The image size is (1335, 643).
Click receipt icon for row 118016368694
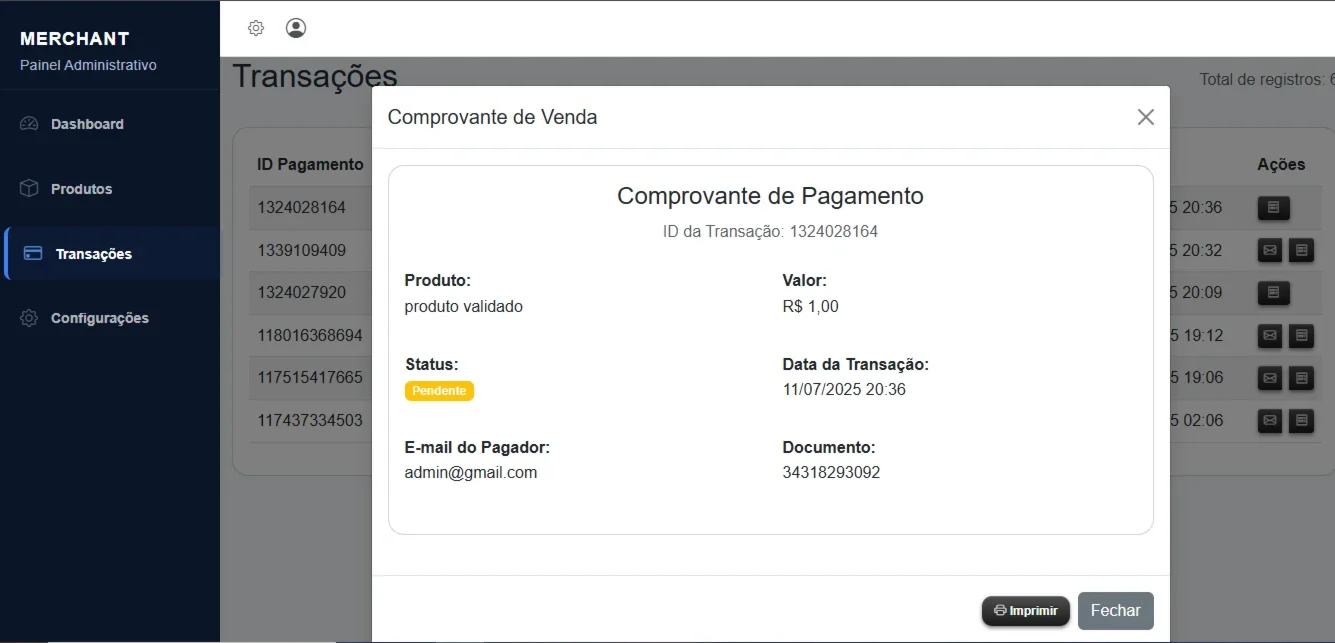click(1301, 335)
